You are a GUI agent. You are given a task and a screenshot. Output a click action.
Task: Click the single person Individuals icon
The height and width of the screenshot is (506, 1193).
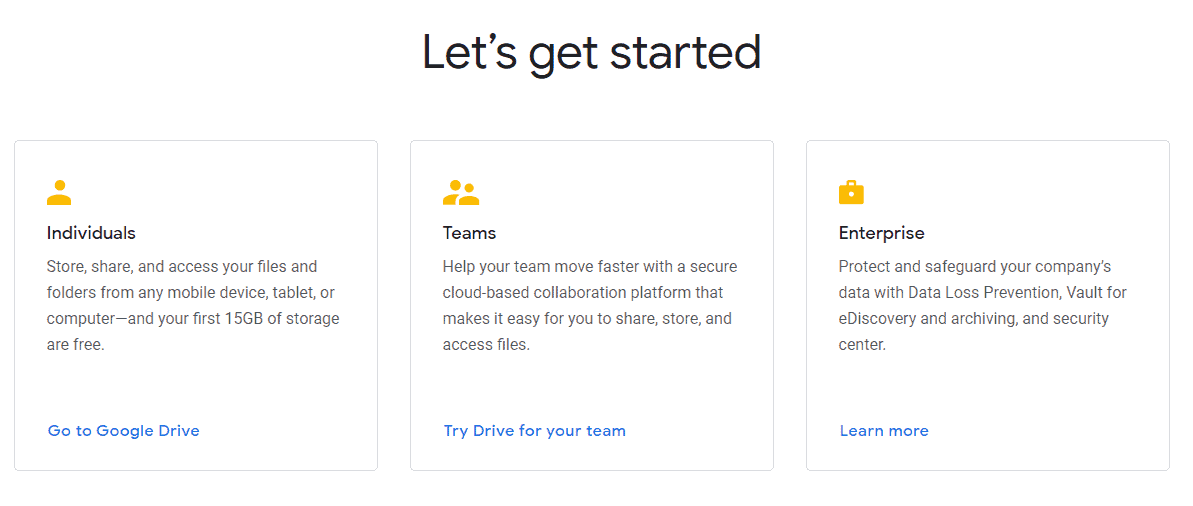click(59, 192)
